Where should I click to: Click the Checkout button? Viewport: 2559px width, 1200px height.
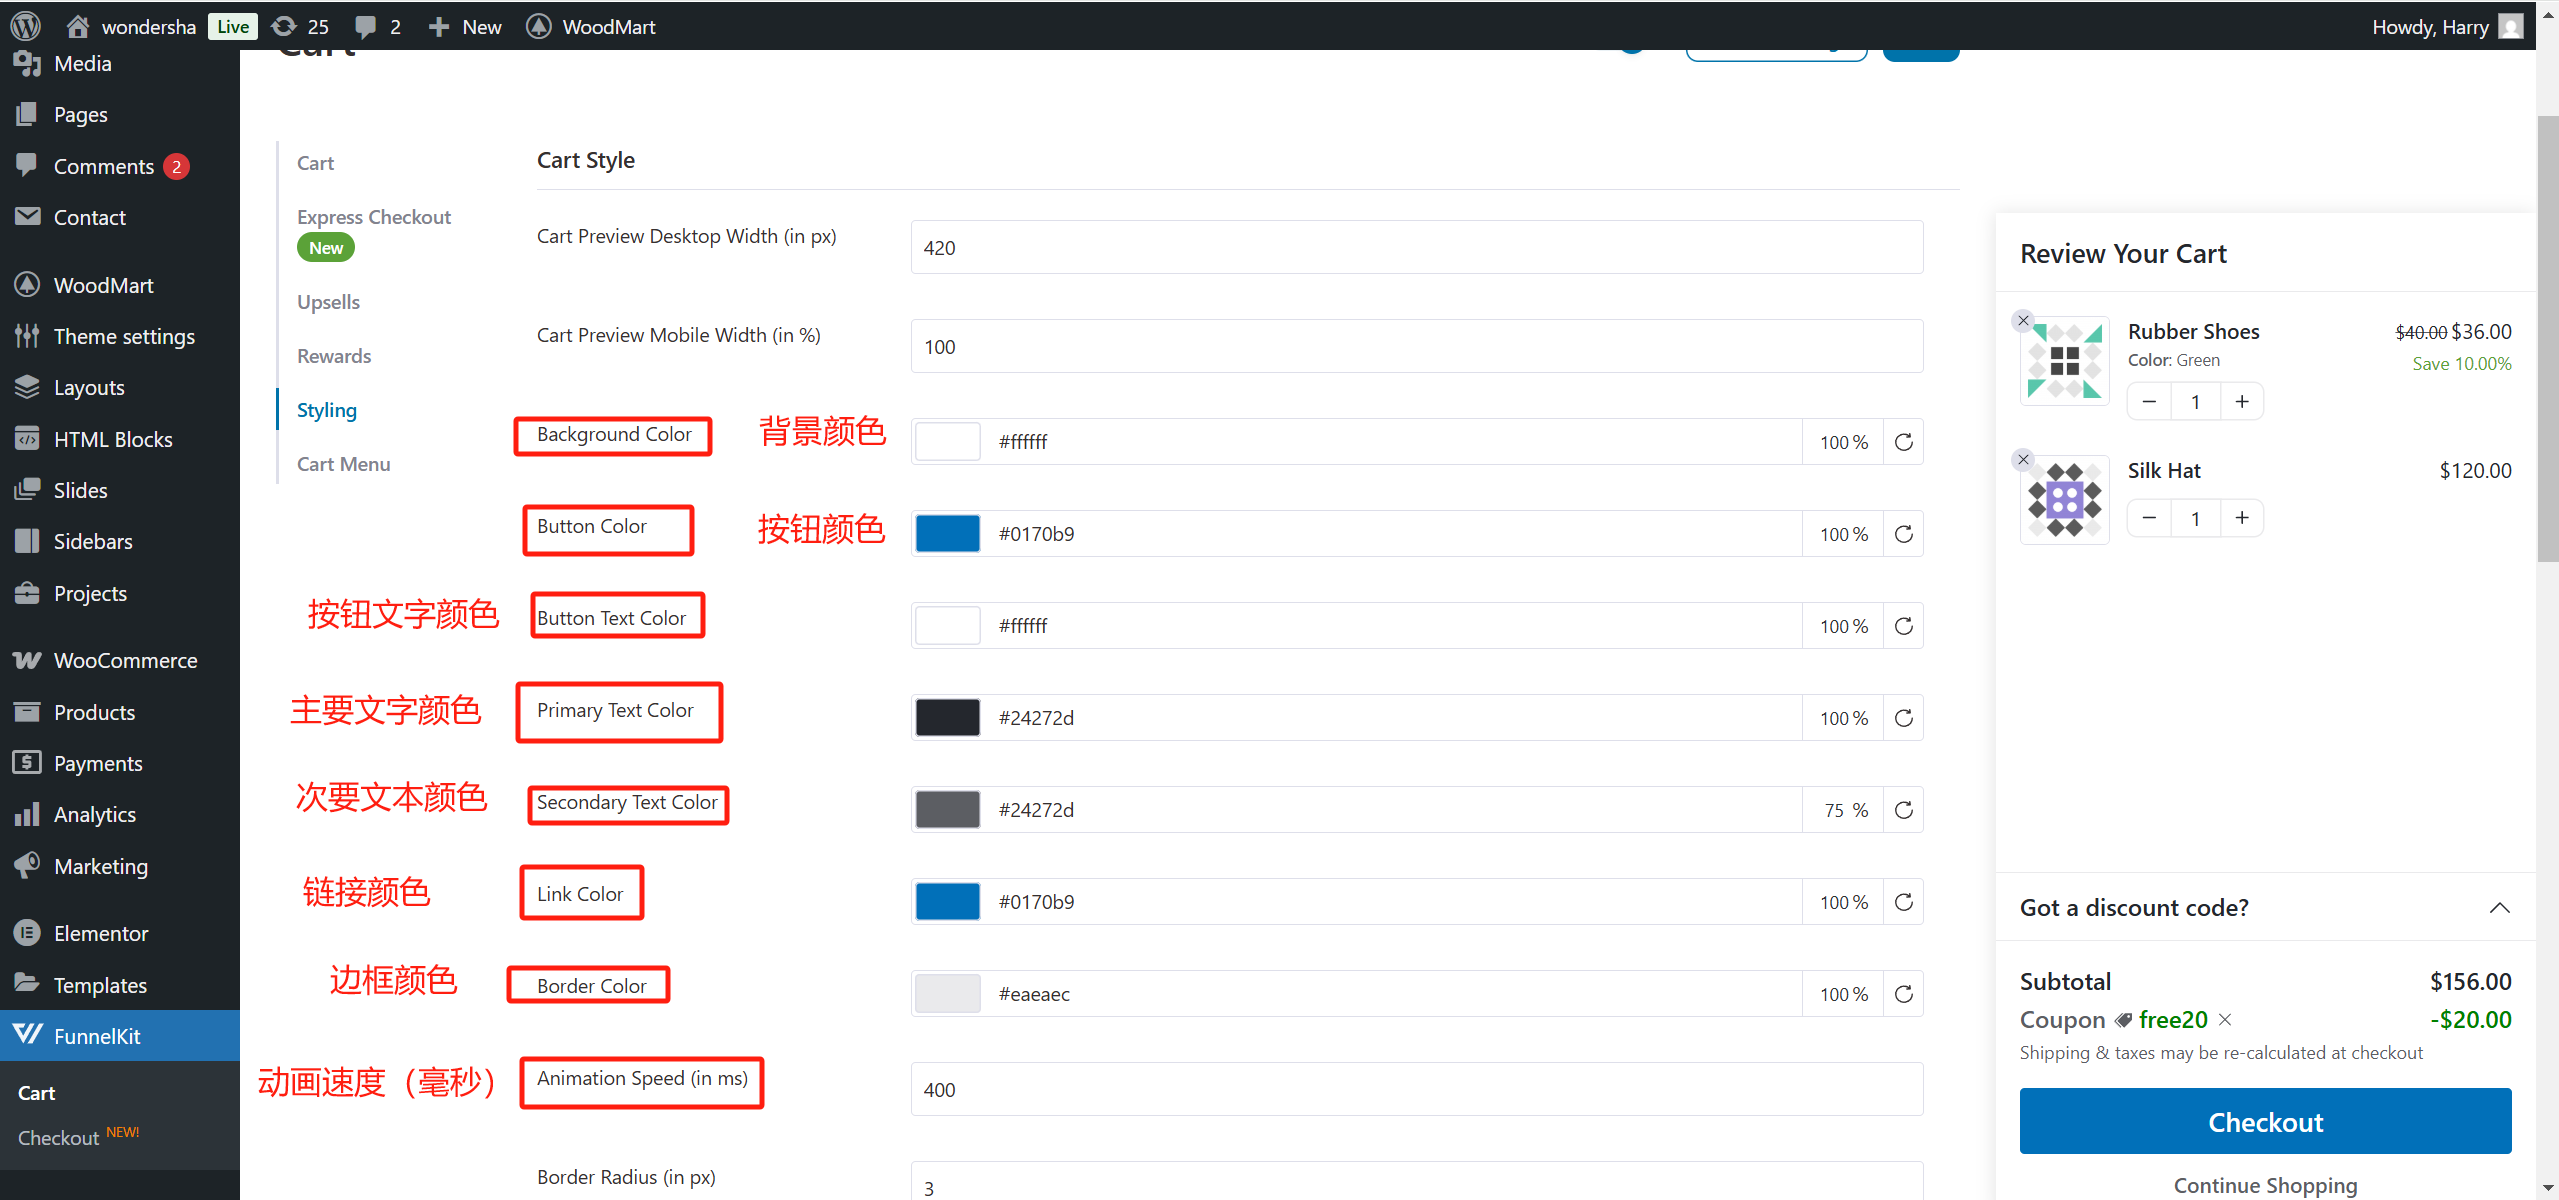tap(2265, 1121)
